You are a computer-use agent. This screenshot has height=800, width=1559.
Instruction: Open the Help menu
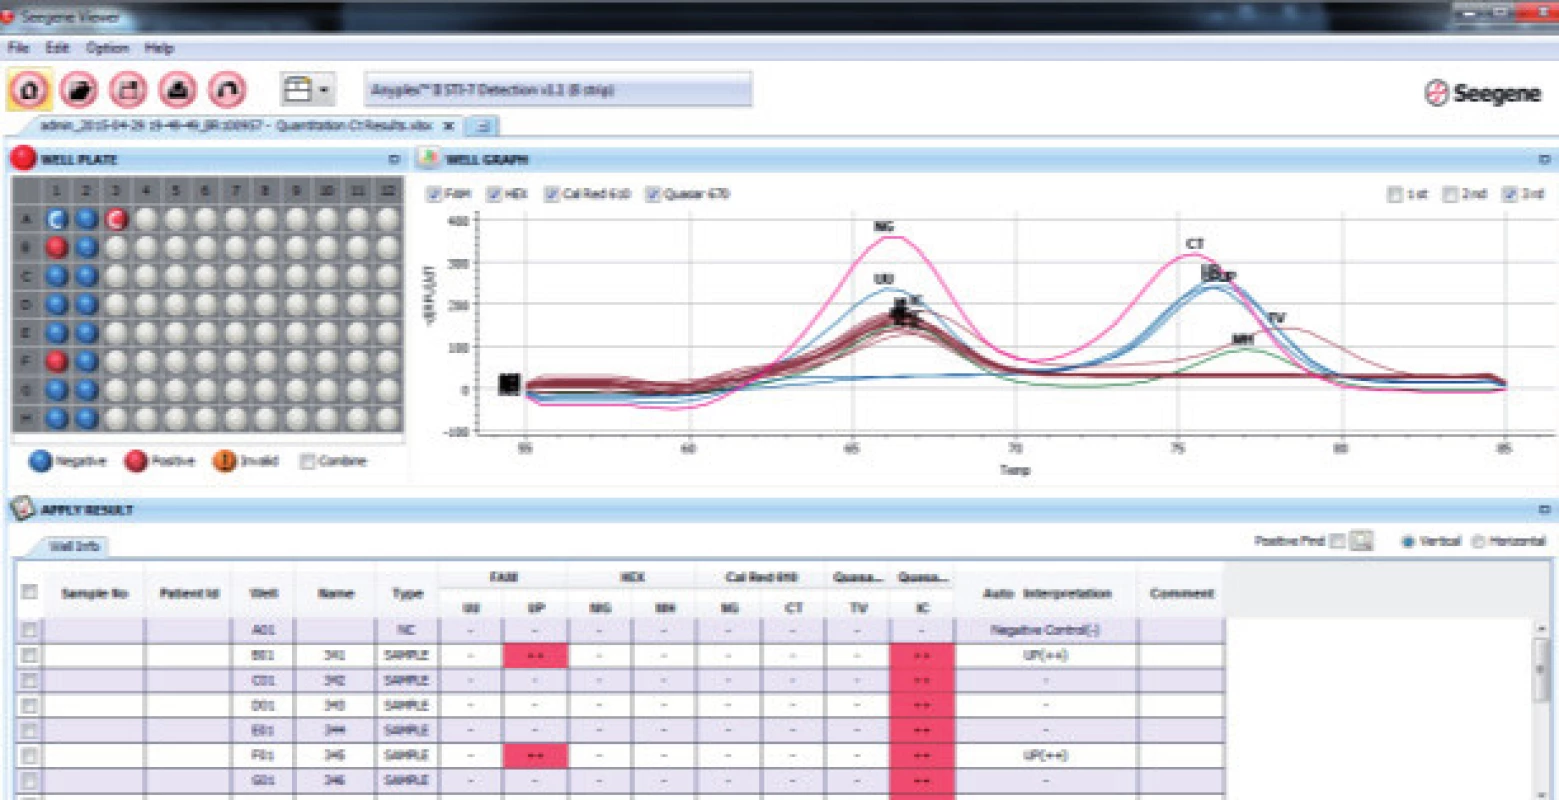pos(159,48)
